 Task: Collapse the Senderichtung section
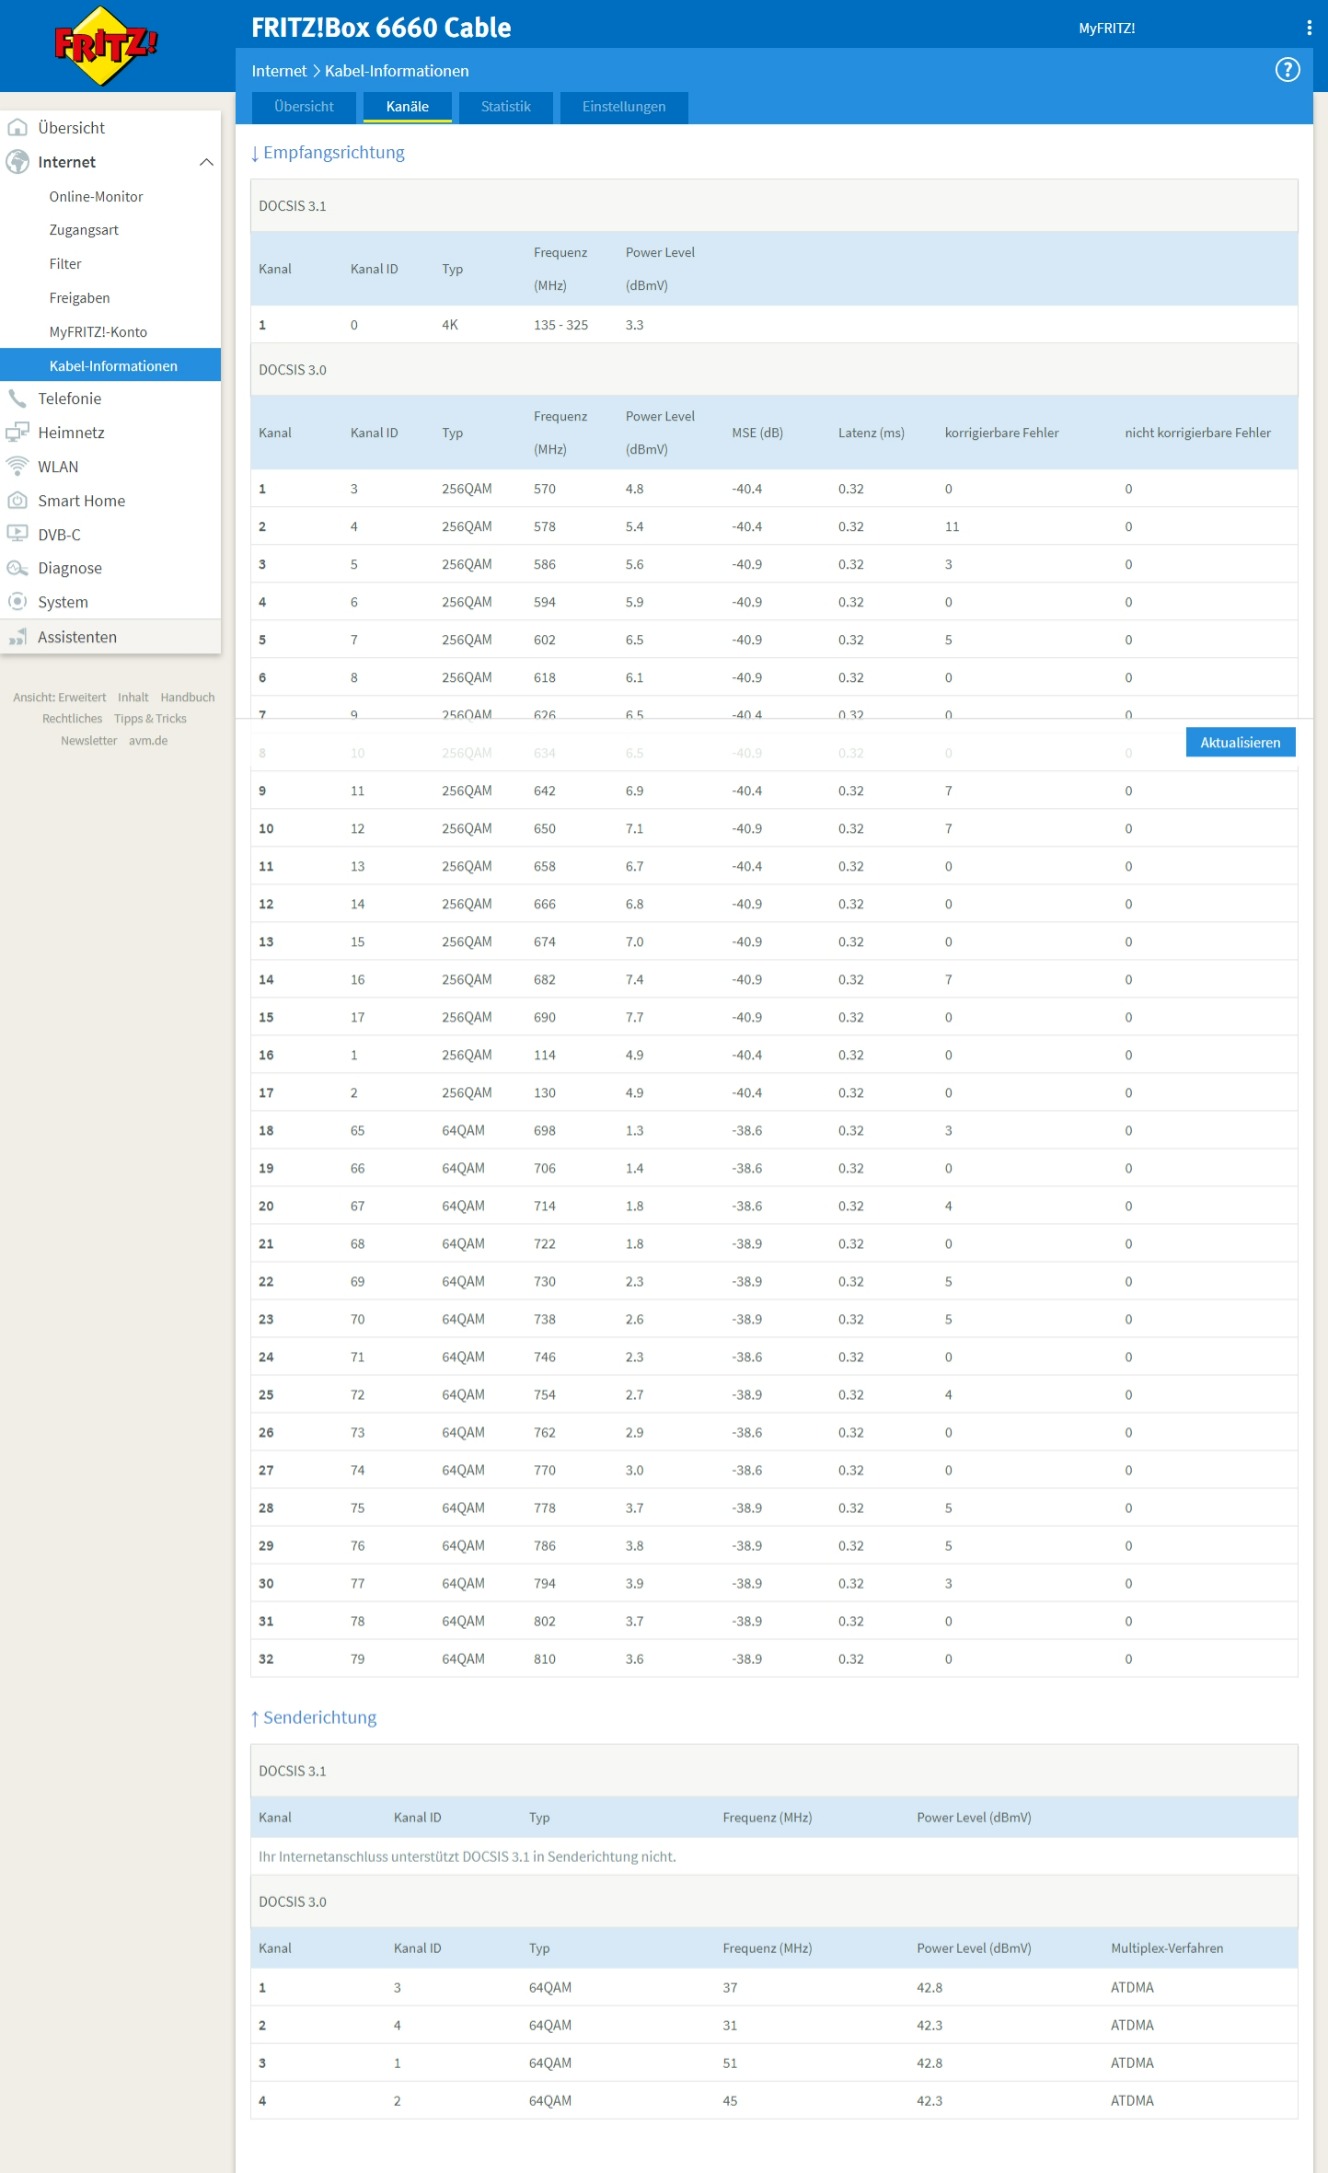click(314, 1717)
